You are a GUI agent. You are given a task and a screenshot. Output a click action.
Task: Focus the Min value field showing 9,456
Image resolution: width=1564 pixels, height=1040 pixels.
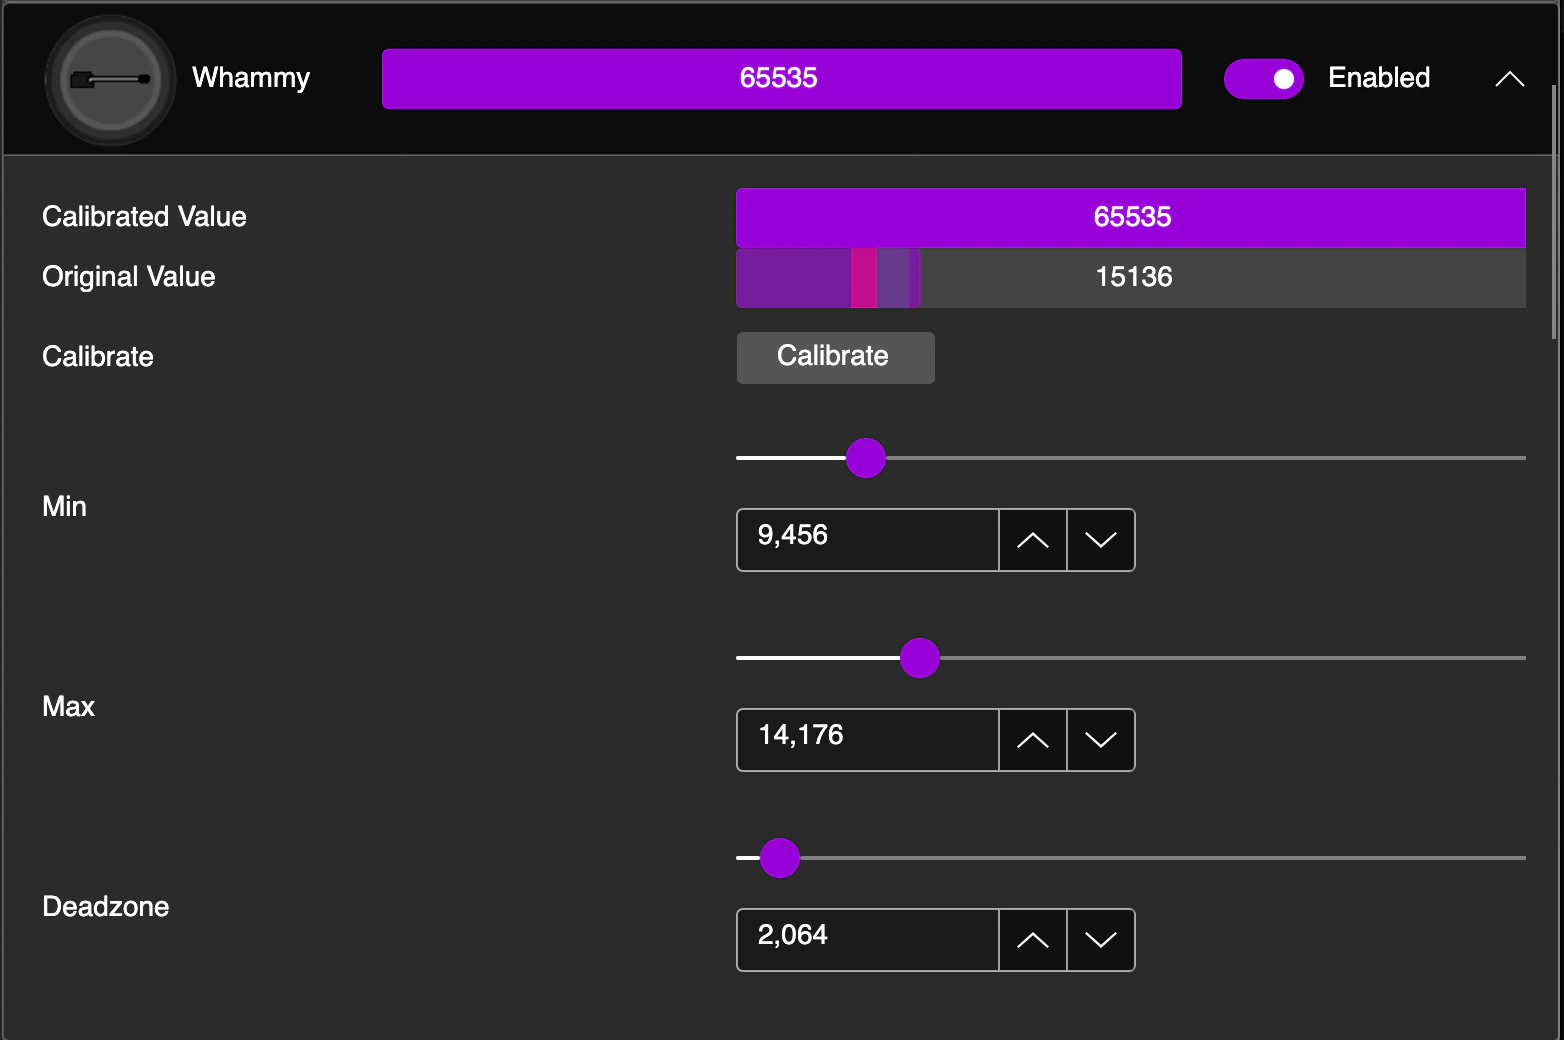tap(868, 540)
